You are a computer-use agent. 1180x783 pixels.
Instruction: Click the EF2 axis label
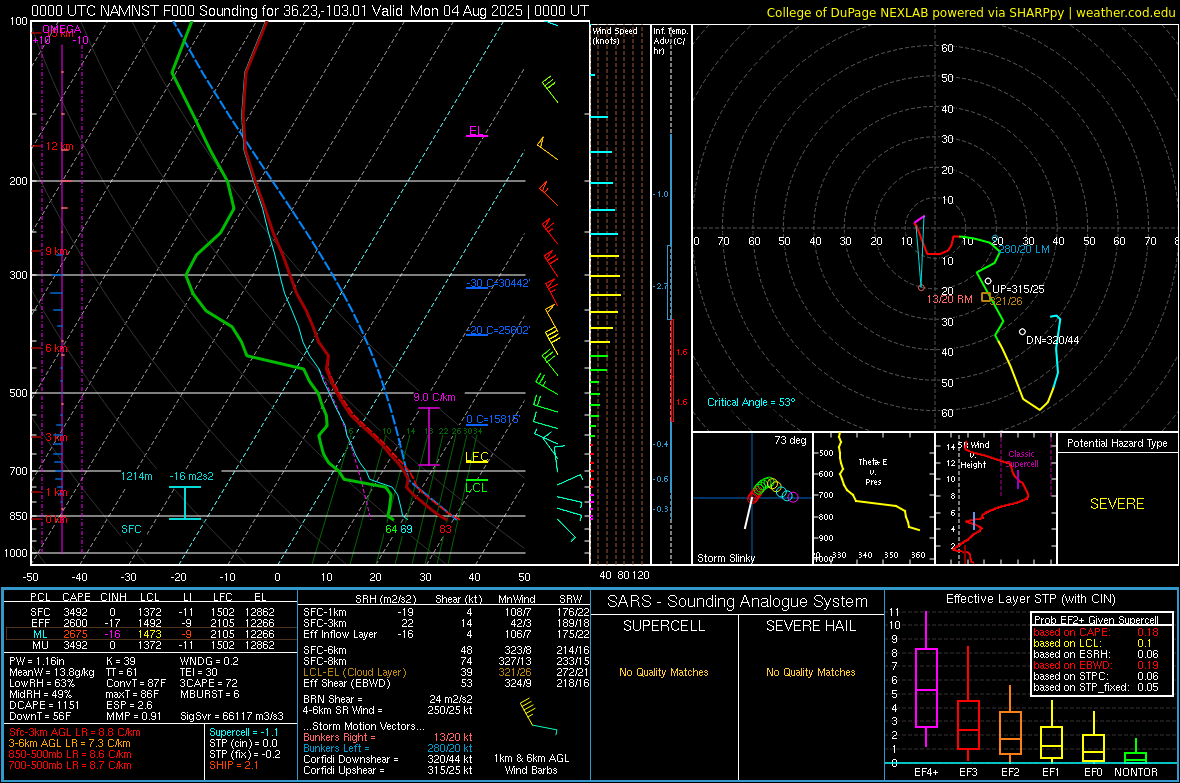coord(1010,772)
